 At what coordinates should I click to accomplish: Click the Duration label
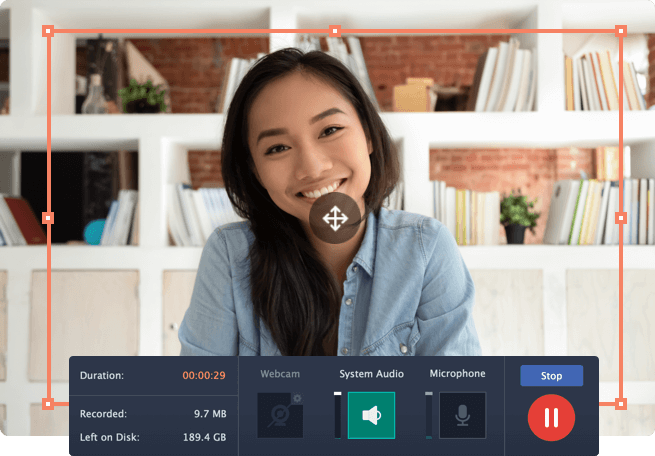pos(102,375)
